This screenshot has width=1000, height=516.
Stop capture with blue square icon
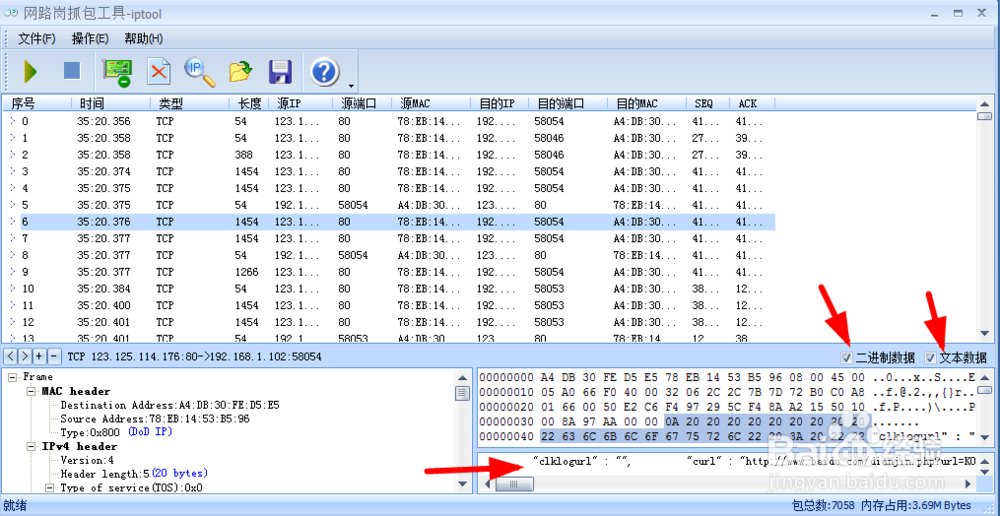[72, 70]
